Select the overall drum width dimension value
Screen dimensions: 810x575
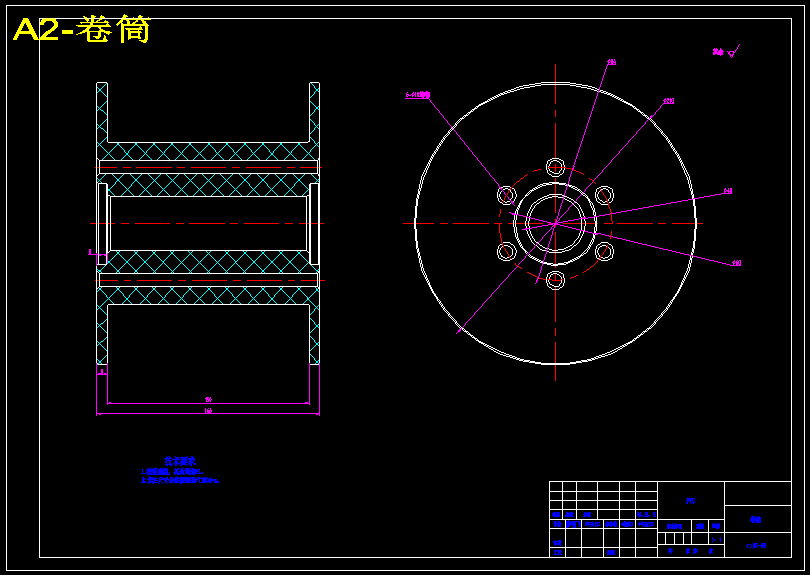(x=208, y=411)
